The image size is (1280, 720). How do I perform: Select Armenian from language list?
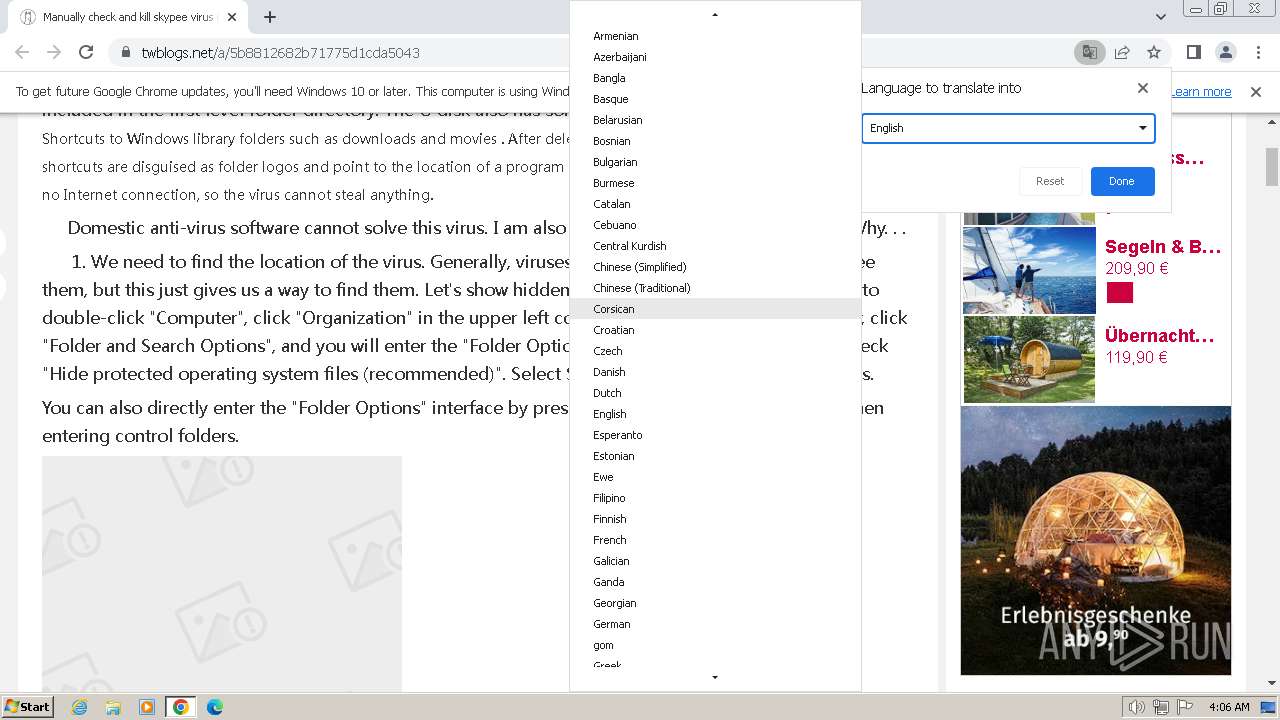coord(715,36)
